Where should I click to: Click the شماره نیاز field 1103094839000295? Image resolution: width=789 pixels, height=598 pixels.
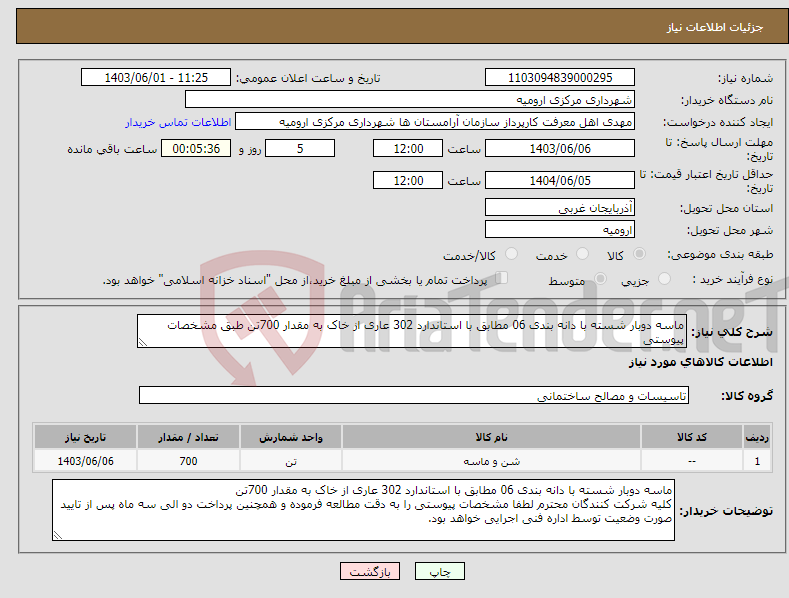click(560, 78)
